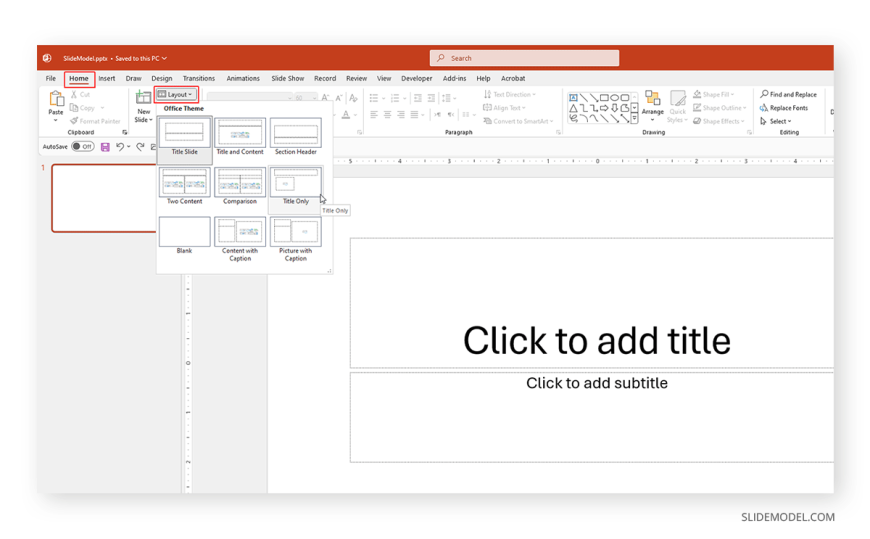The width and height of the screenshot is (870, 539).
Task: Select the Triangle shape in gallery
Action: (x=573, y=108)
